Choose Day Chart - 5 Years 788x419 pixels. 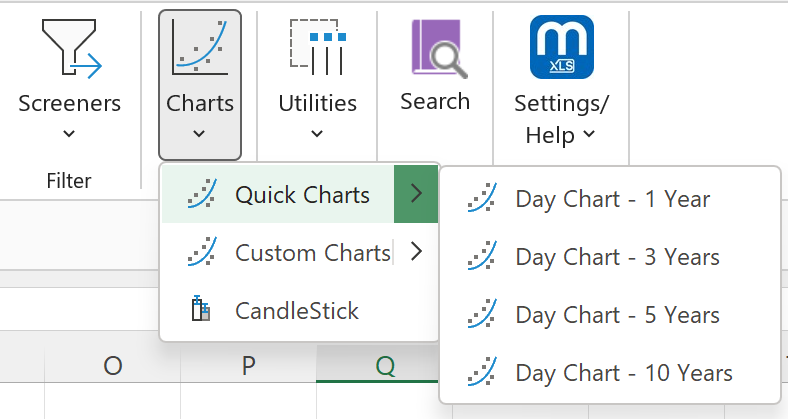point(610,315)
